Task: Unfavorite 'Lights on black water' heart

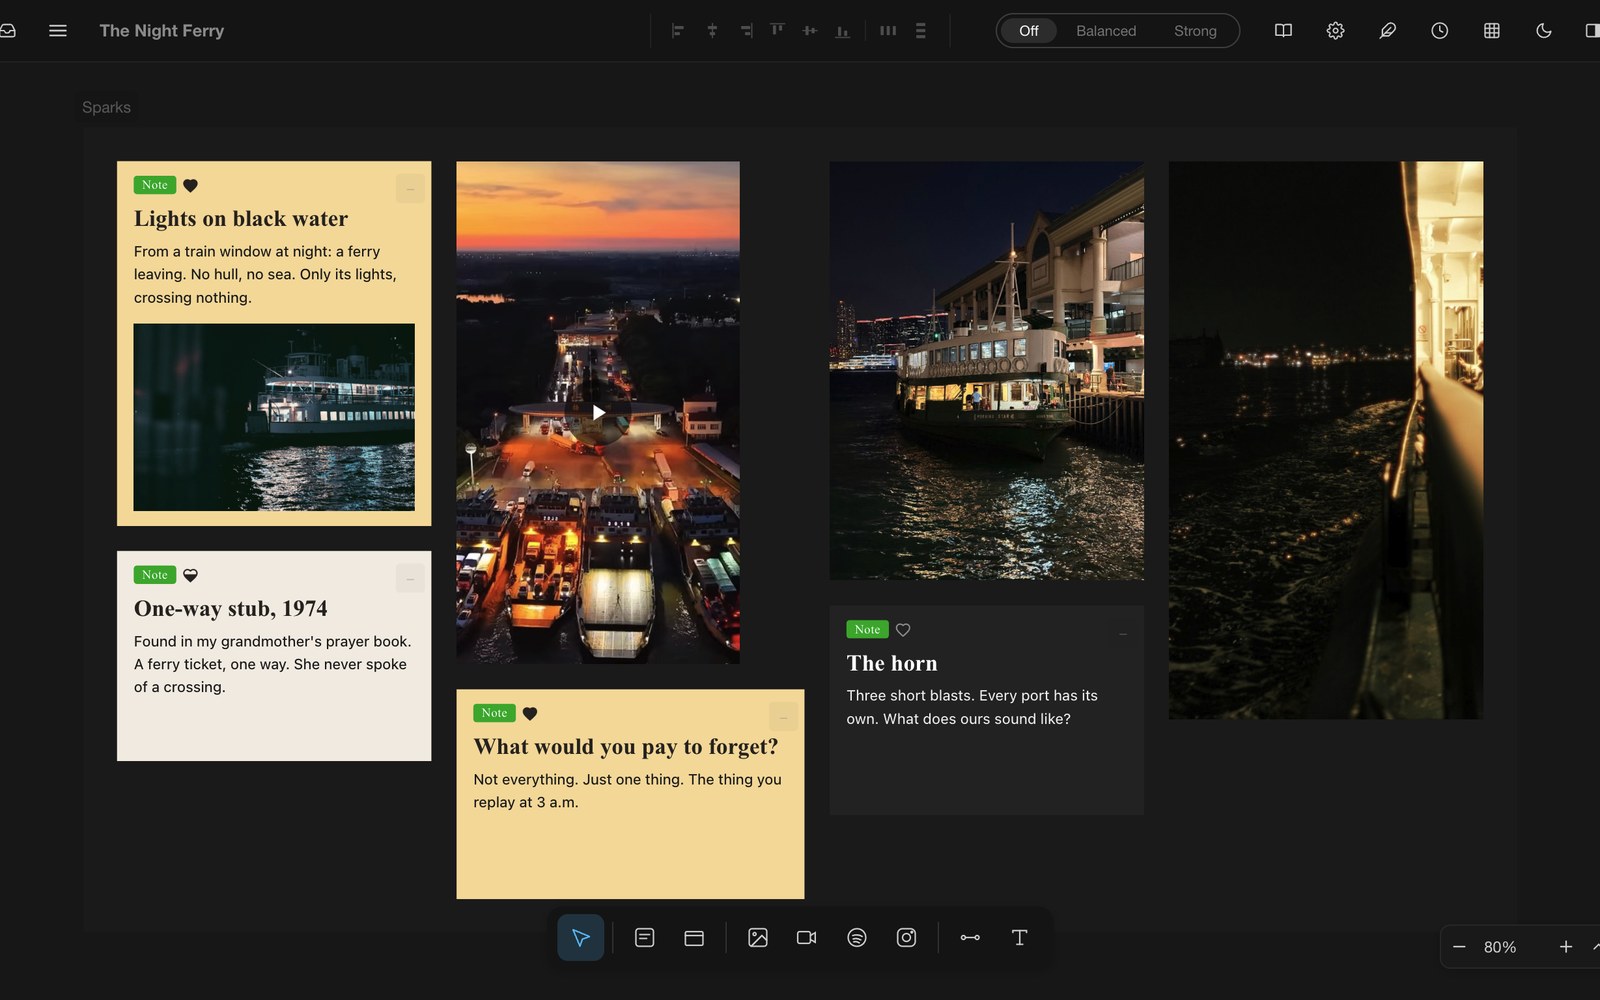Action: pos(190,185)
